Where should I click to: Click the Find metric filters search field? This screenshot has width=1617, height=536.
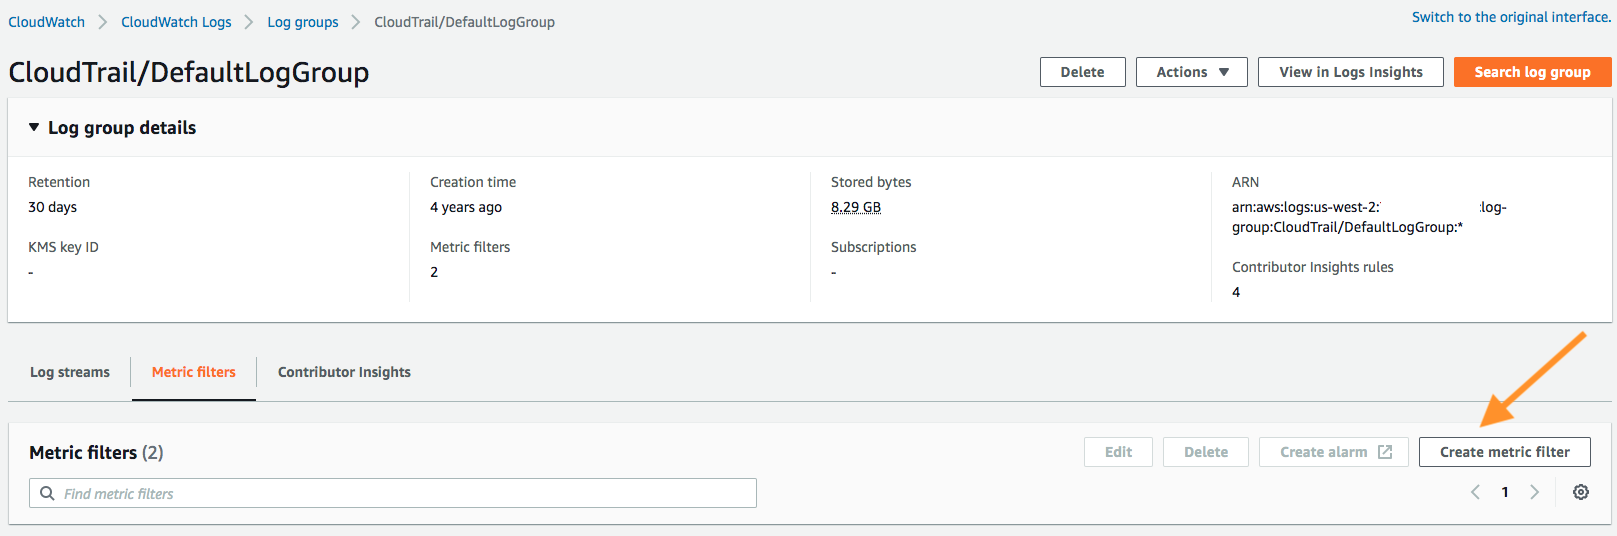click(x=393, y=493)
